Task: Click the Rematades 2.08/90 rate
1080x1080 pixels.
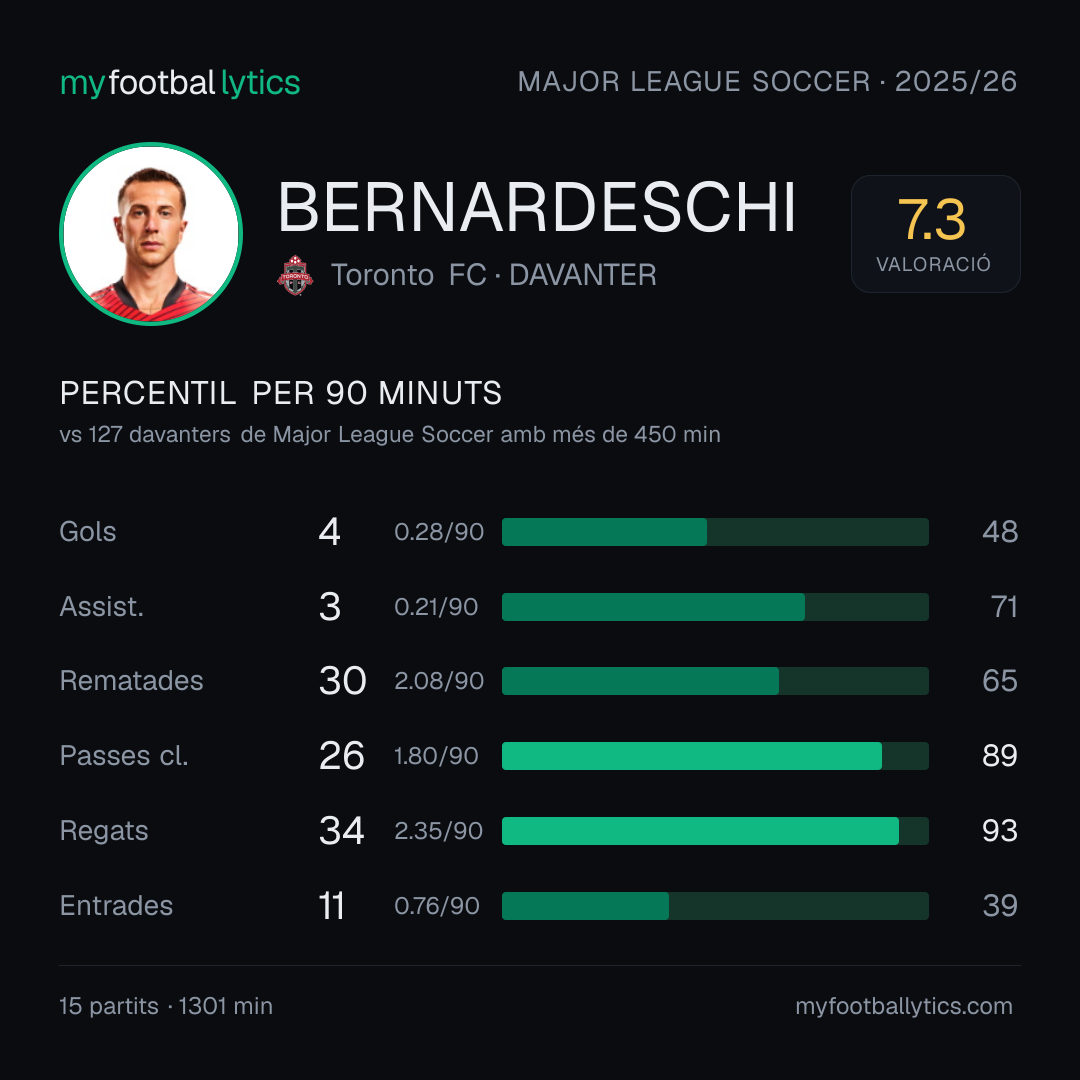Action: tap(439, 681)
